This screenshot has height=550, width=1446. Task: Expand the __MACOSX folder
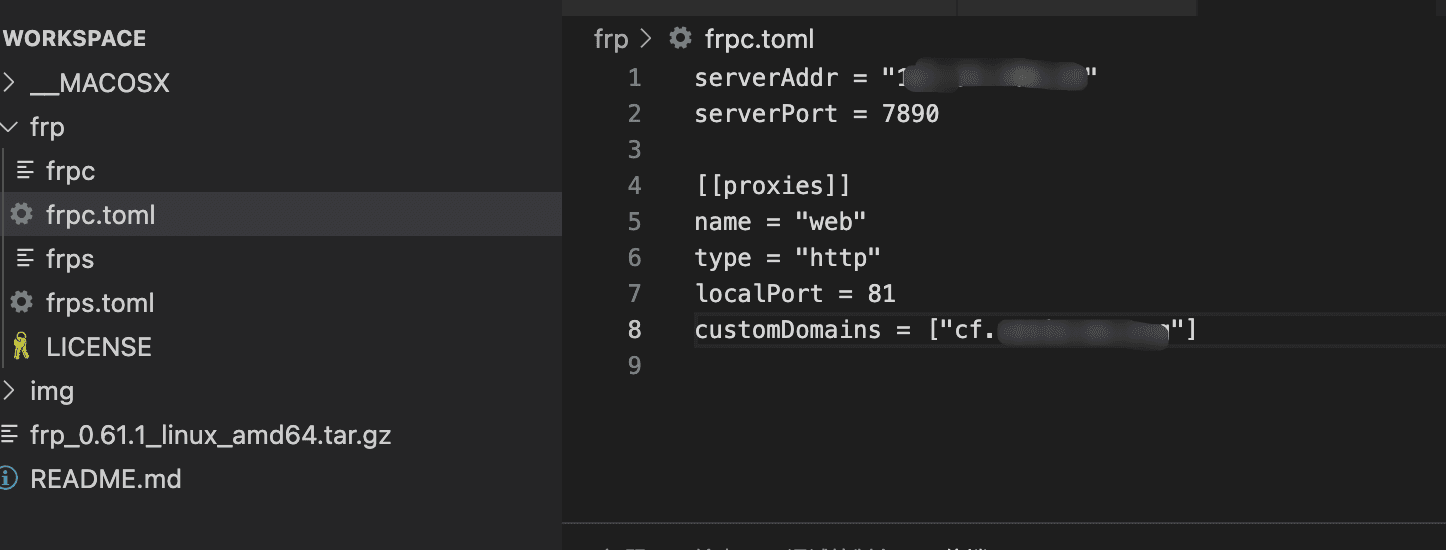point(9,82)
